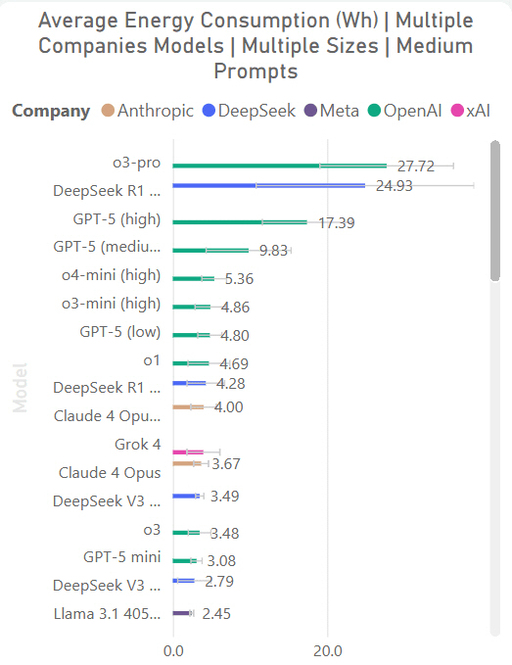Image resolution: width=512 pixels, height=665 pixels.
Task: Click the Grok 4 axis label
Action: tap(138, 444)
